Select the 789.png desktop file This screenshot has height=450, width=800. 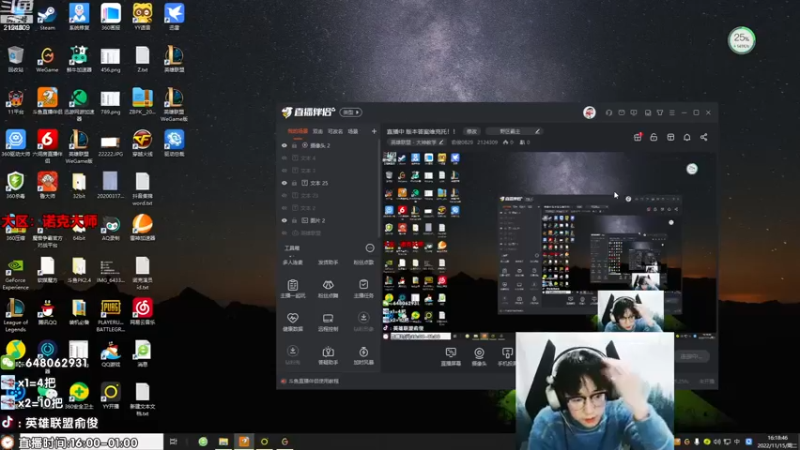(x=110, y=102)
